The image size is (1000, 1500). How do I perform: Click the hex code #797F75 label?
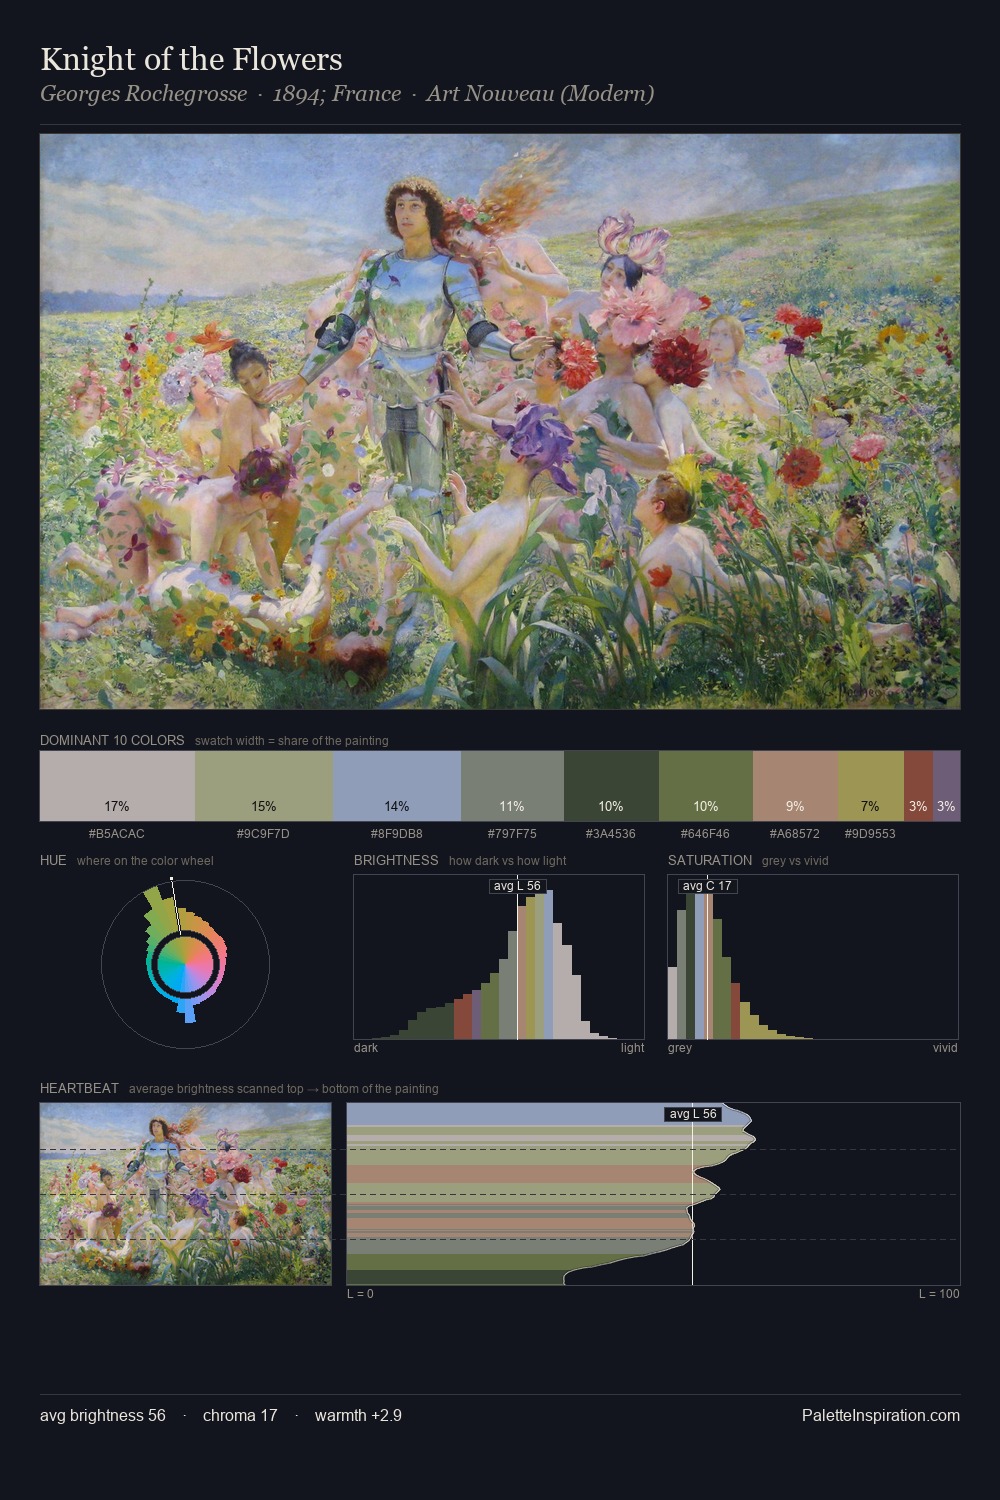[x=512, y=833]
